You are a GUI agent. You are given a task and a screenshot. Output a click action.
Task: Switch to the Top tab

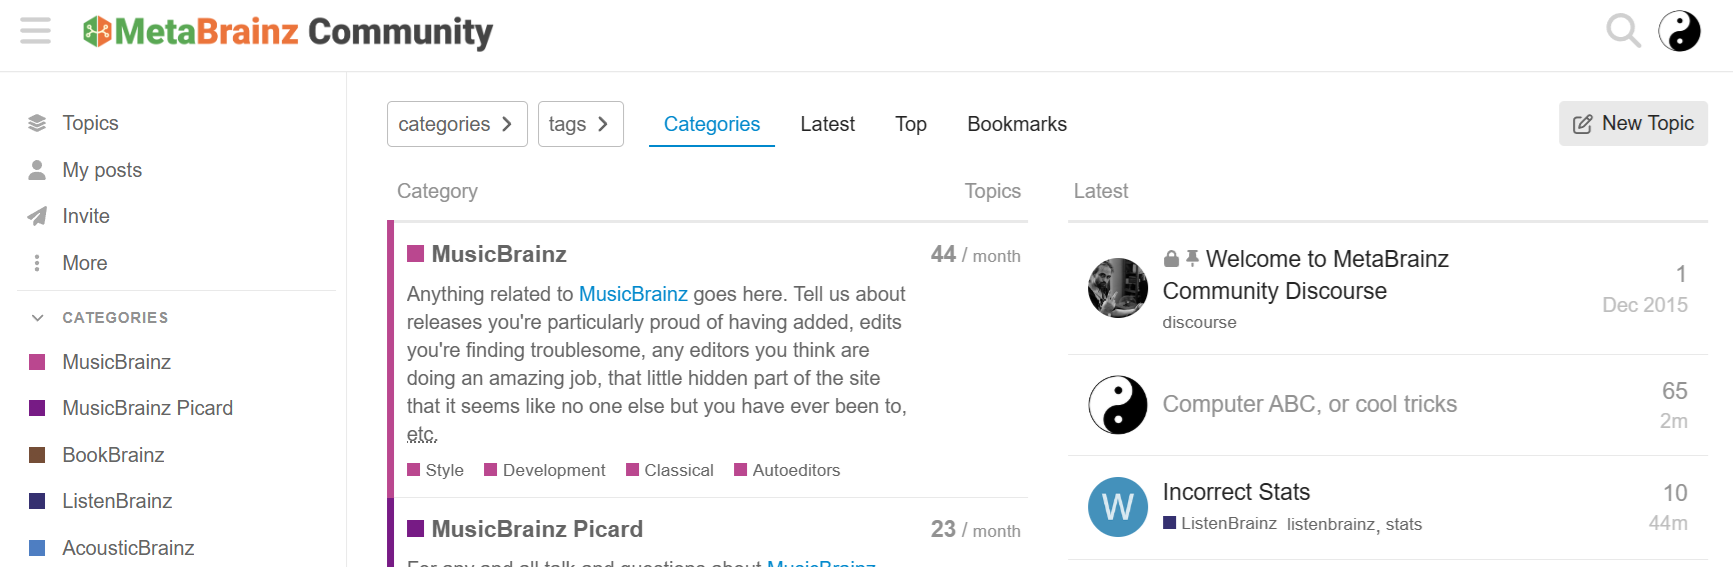point(910,124)
